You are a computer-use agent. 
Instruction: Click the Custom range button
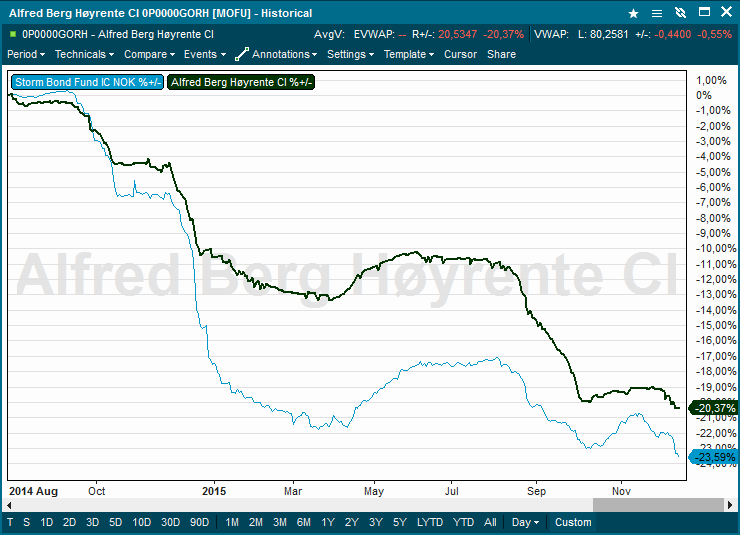pyautogui.click(x=573, y=522)
